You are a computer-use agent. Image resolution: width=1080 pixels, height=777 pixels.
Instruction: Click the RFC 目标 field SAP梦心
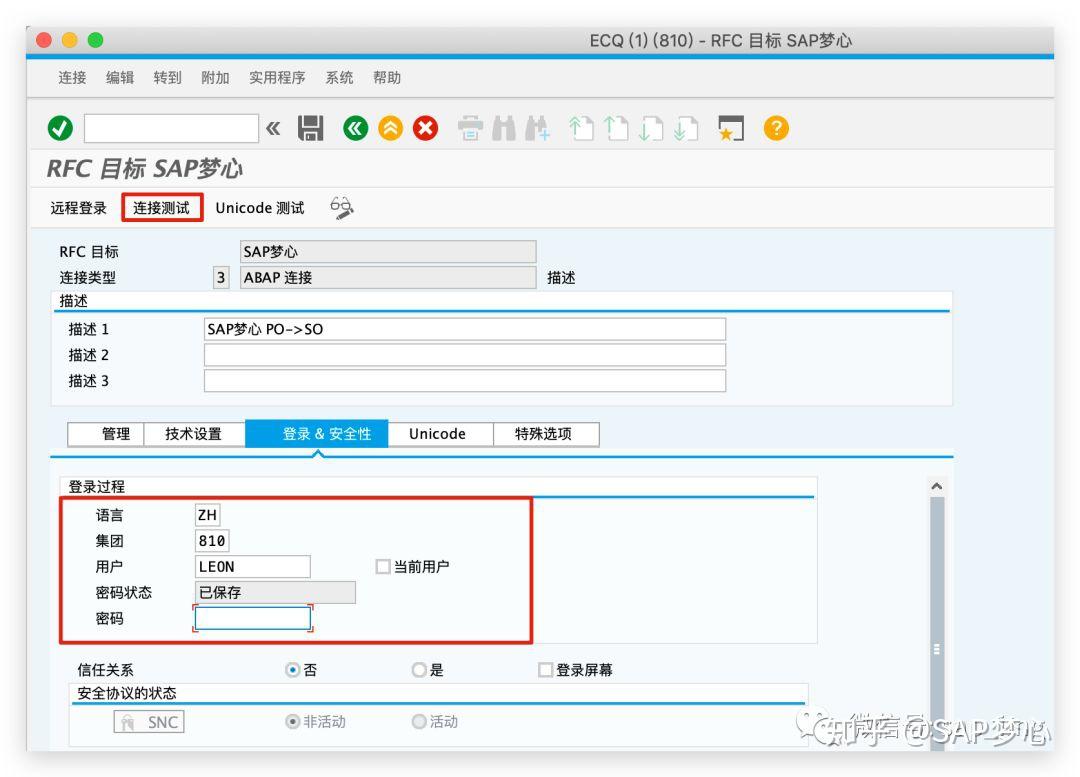pos(388,251)
